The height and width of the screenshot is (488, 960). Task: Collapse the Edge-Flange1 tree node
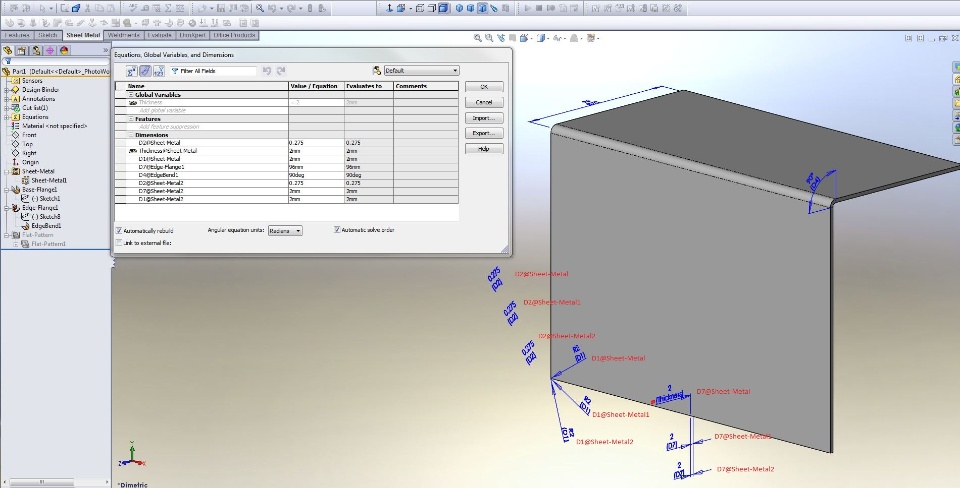tap(7, 208)
